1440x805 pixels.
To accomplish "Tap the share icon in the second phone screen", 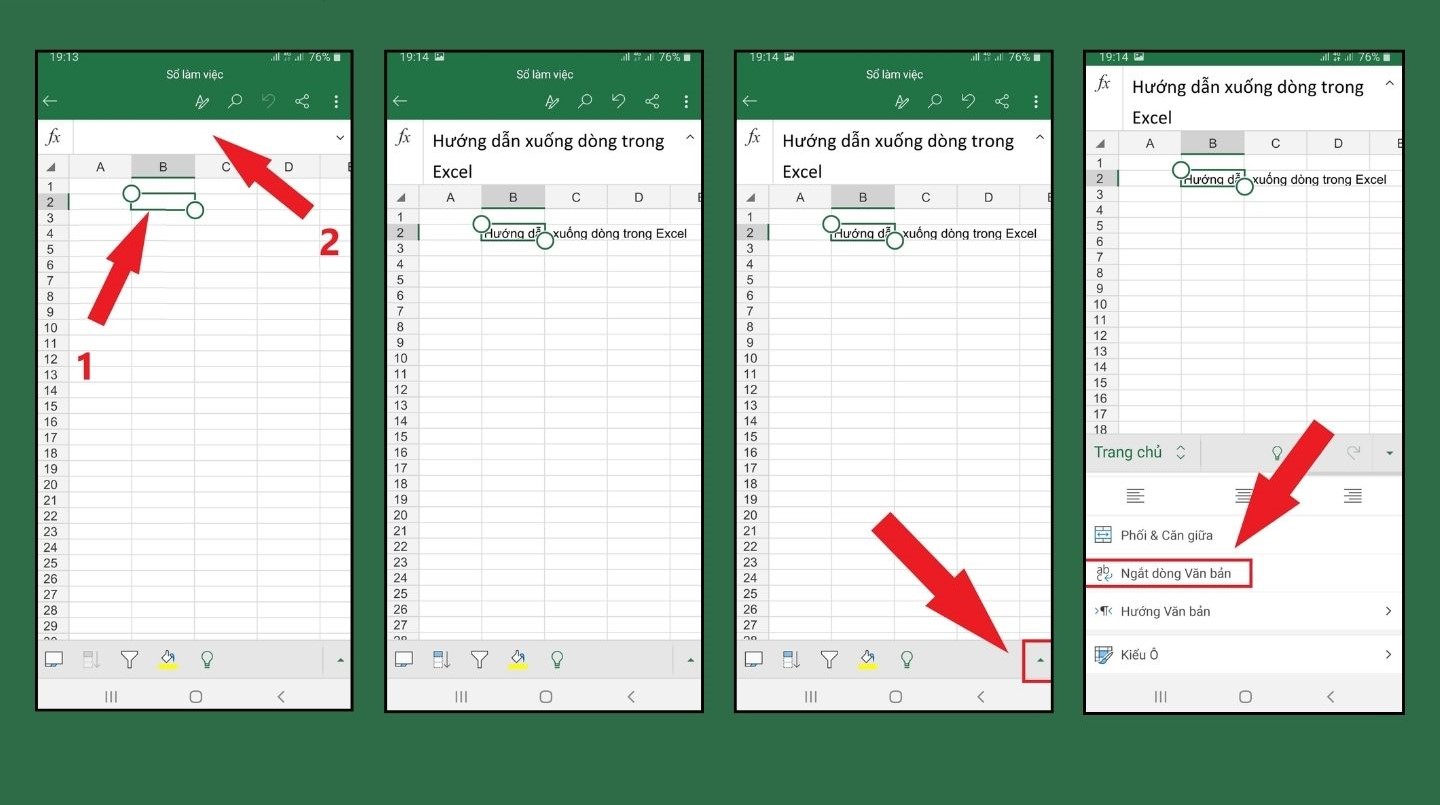I will point(652,101).
